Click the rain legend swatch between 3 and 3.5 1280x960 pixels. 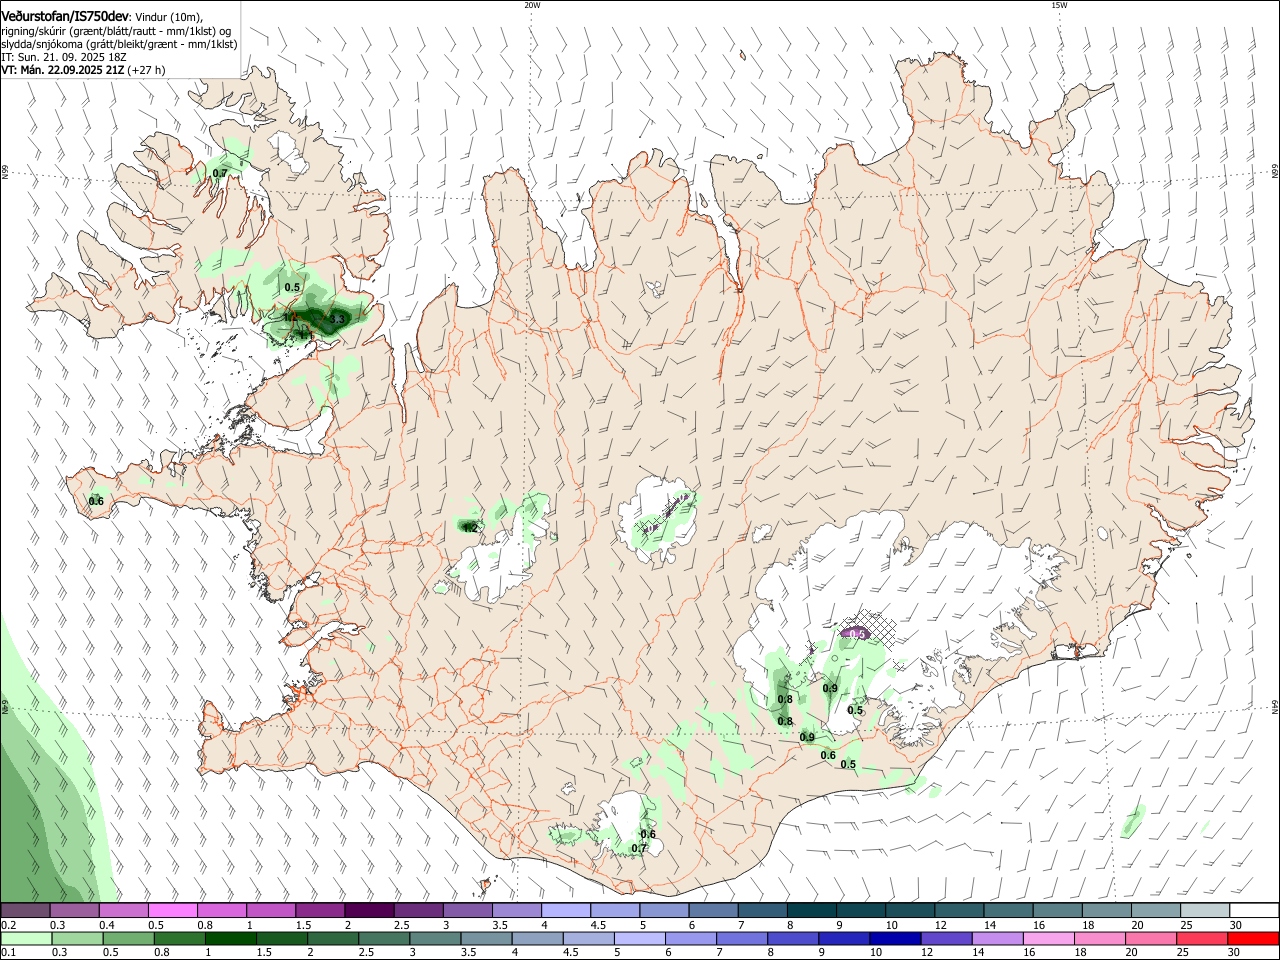(x=434, y=938)
